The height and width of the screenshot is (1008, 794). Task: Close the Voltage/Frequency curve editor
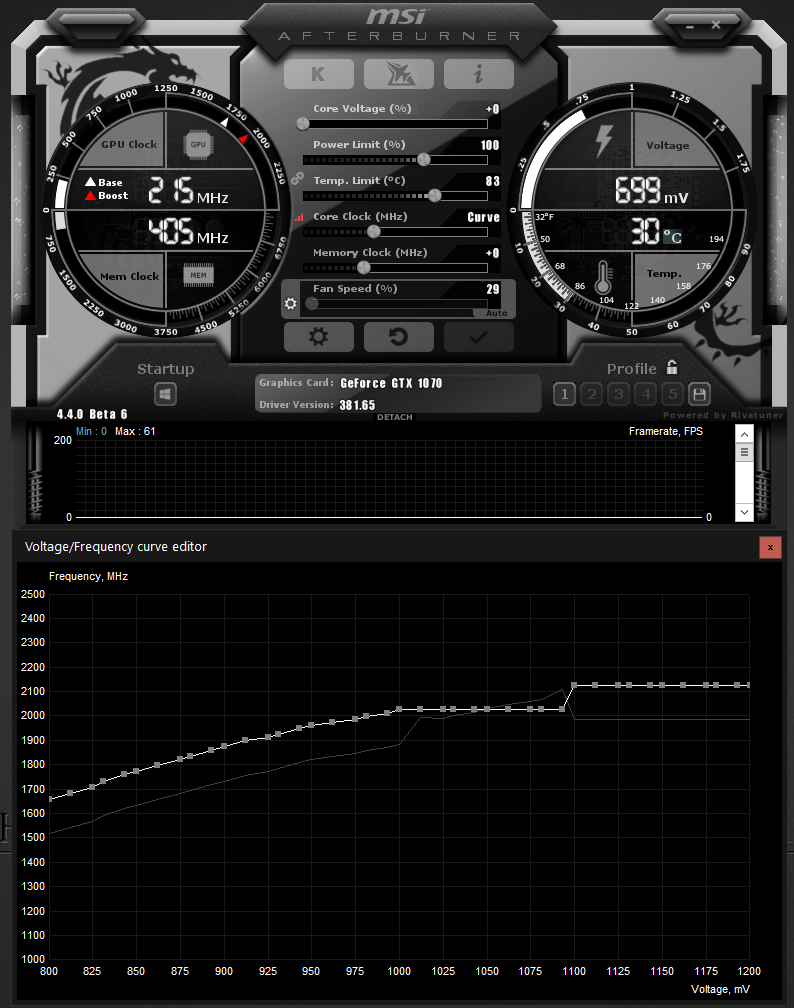click(770, 548)
